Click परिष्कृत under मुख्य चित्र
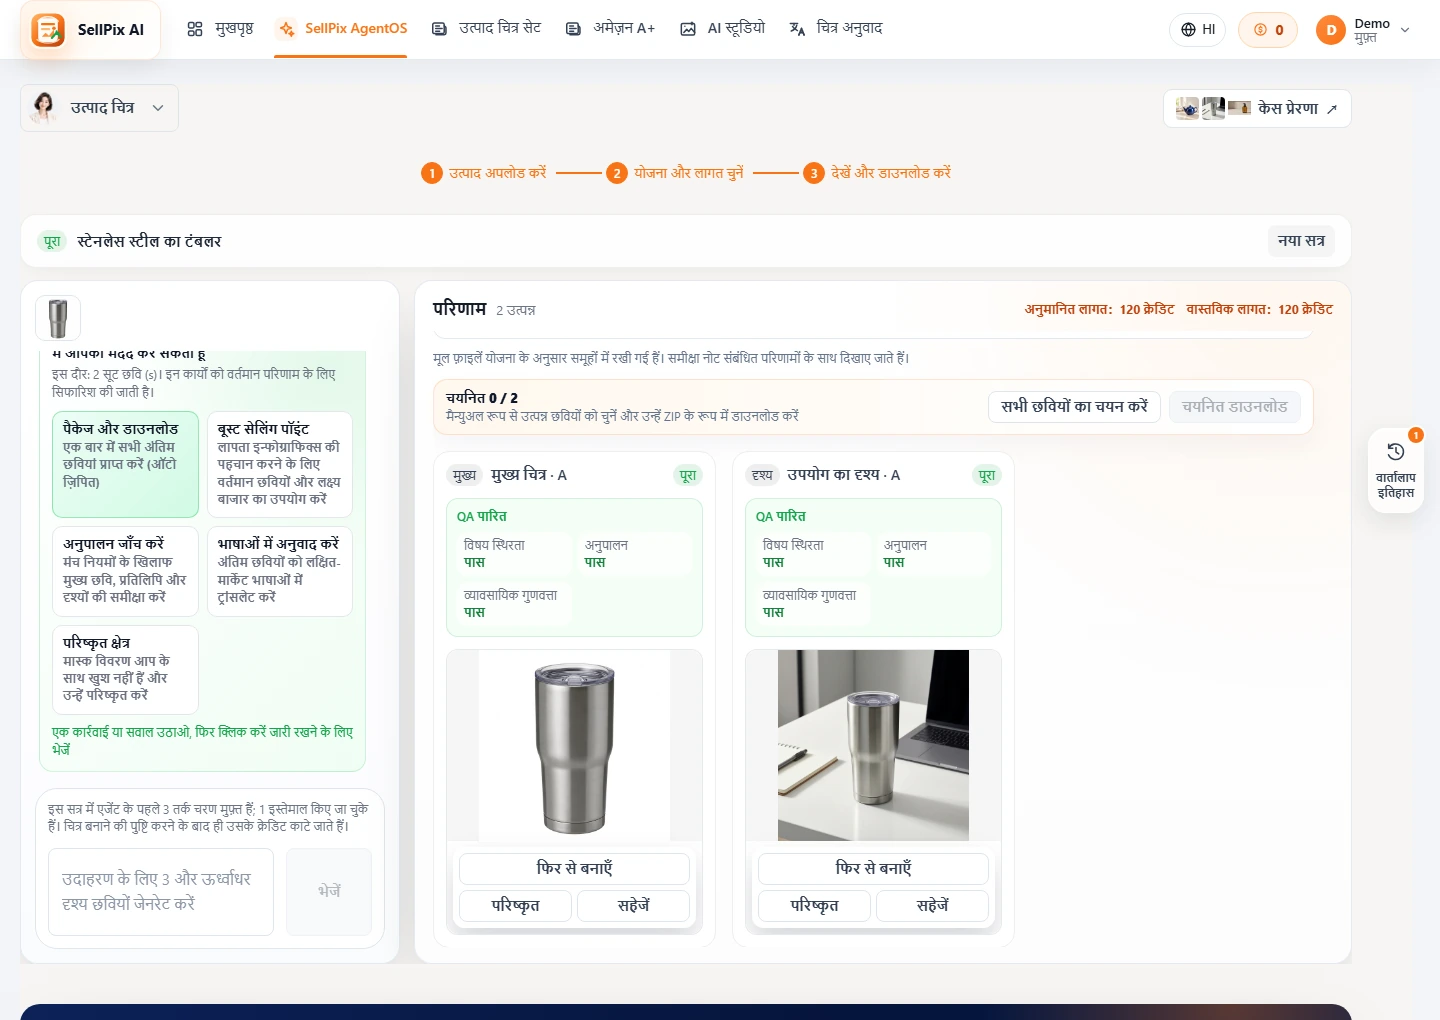 (x=515, y=906)
